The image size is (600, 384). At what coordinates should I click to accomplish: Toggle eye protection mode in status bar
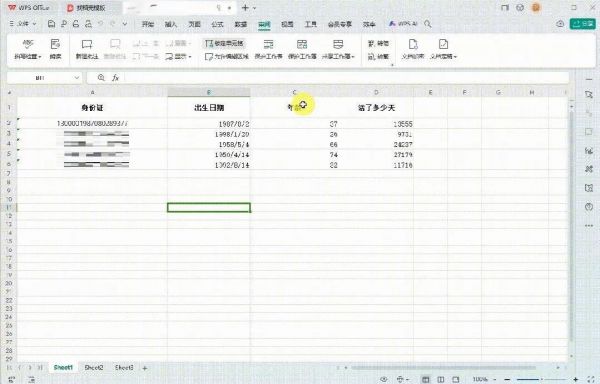[383, 379]
